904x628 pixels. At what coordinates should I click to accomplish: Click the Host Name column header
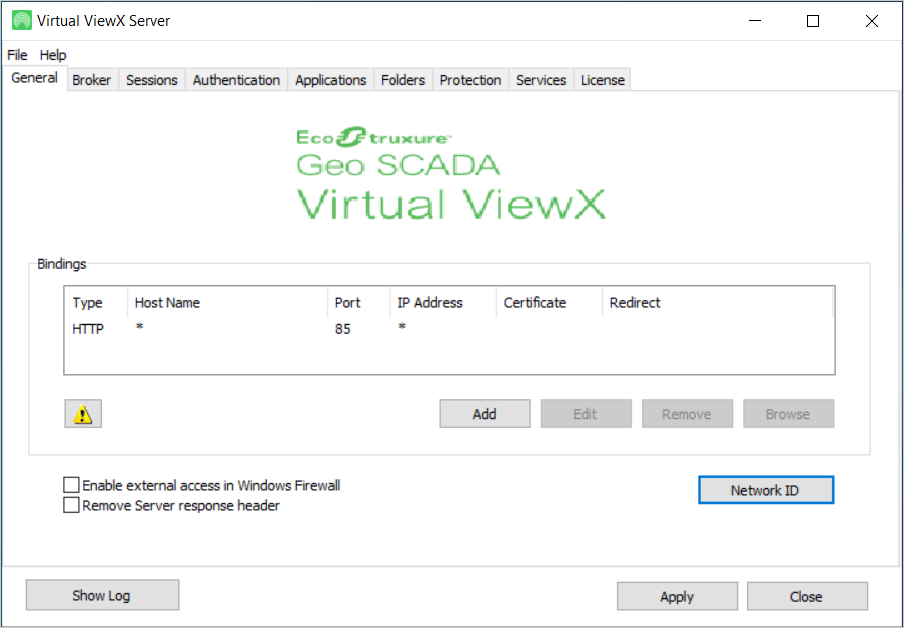167,303
